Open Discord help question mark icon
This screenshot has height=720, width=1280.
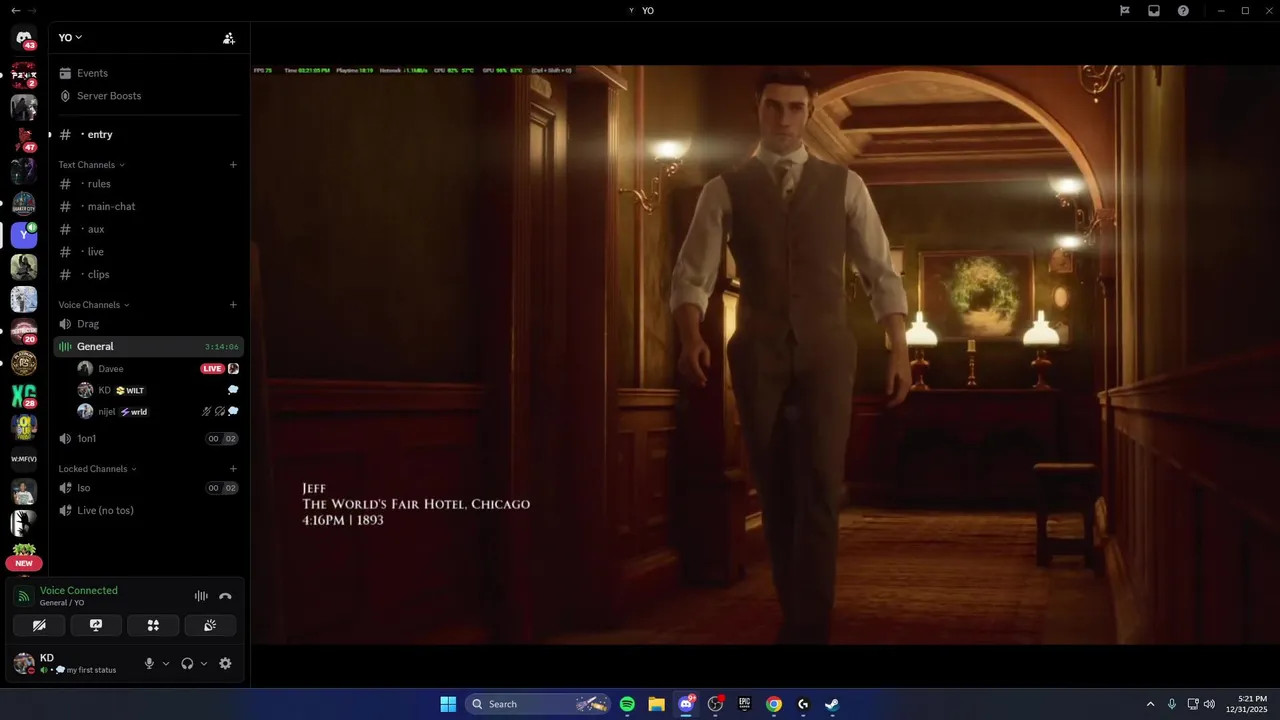point(1183,11)
